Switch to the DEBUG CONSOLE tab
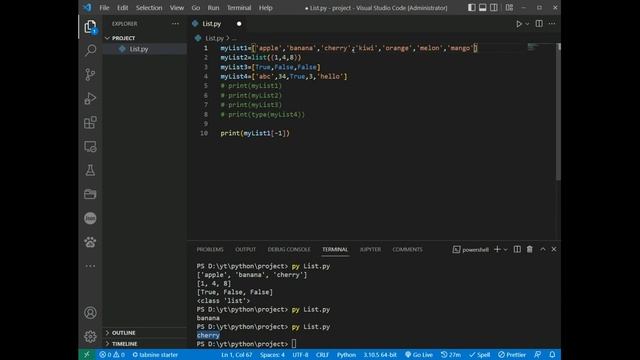 (x=289, y=249)
